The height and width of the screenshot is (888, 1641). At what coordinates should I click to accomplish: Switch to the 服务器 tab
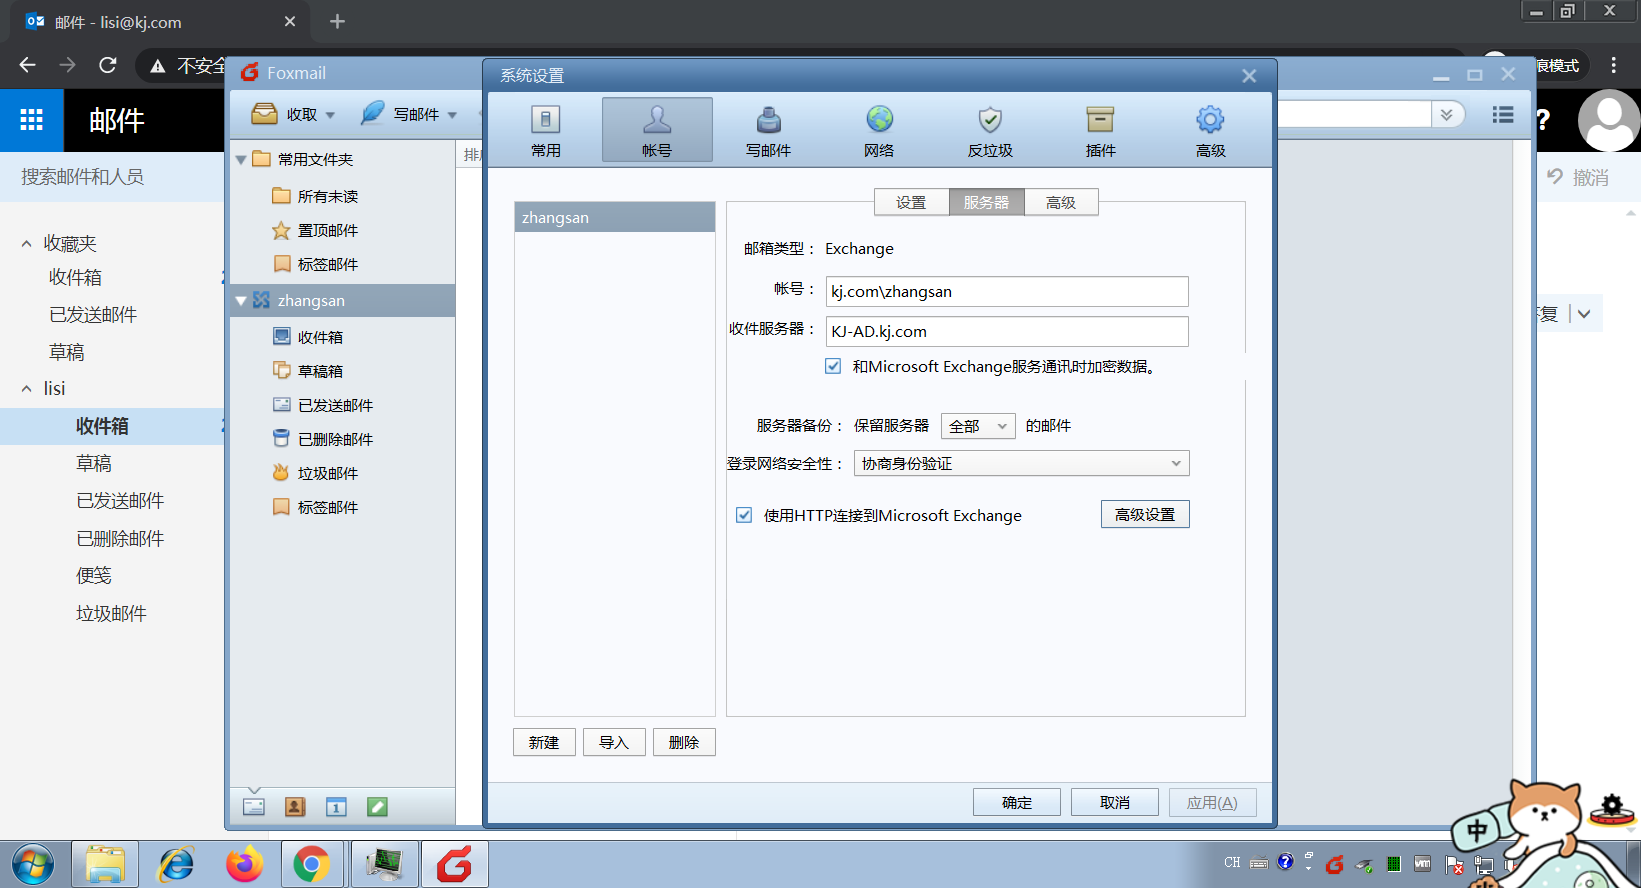coord(986,202)
